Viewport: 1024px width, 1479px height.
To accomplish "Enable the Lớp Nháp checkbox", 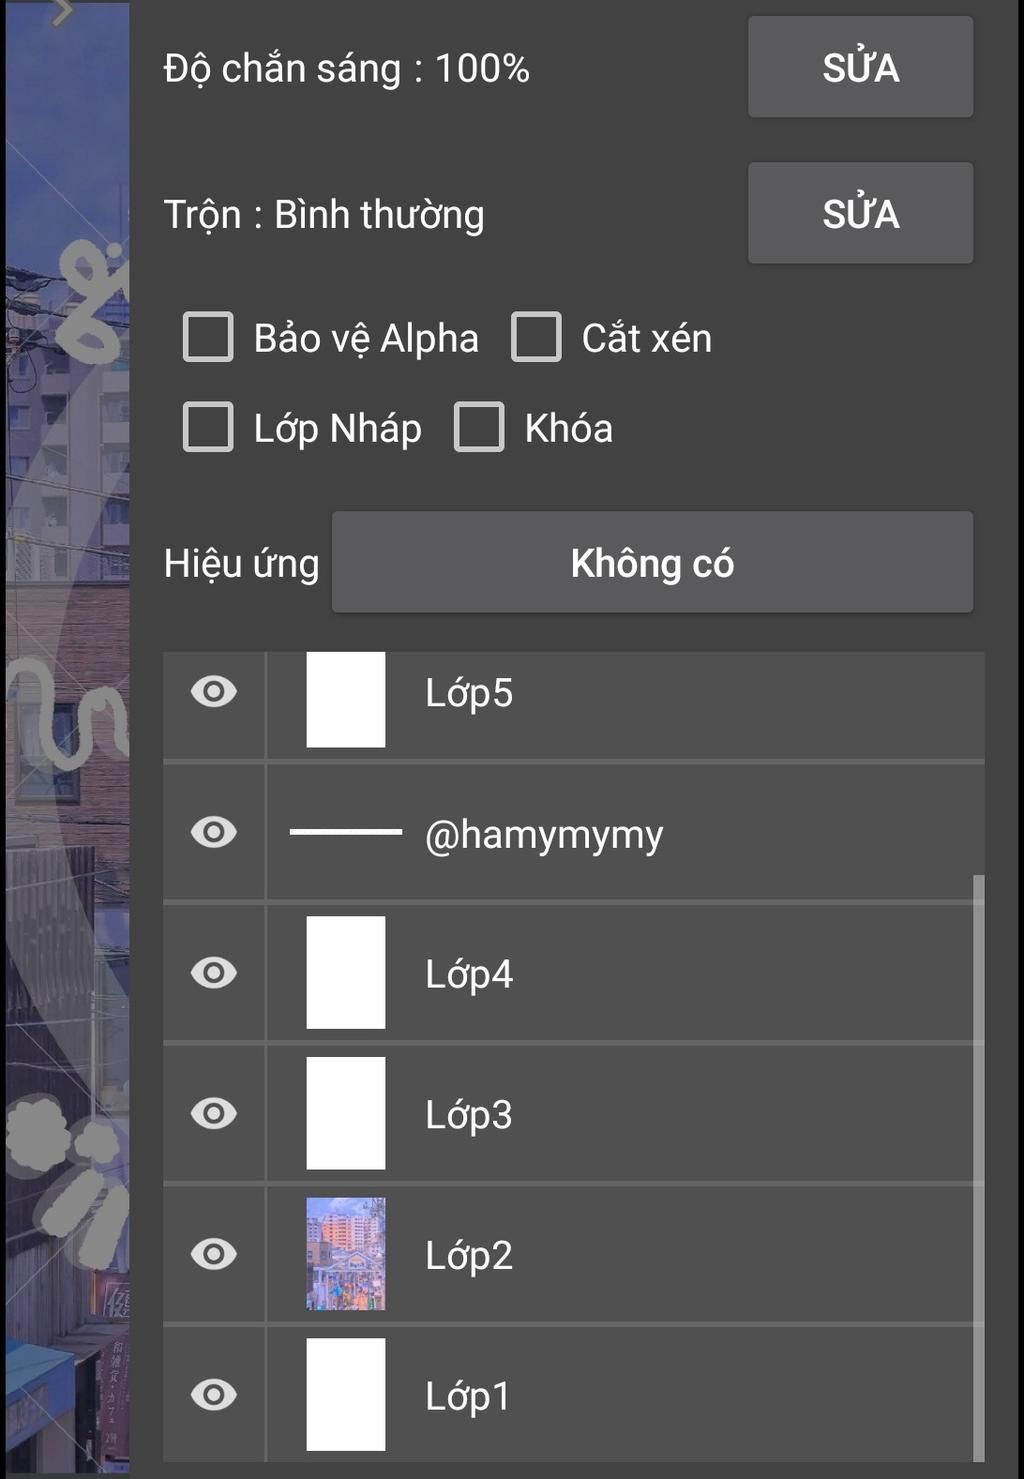I will (x=208, y=427).
